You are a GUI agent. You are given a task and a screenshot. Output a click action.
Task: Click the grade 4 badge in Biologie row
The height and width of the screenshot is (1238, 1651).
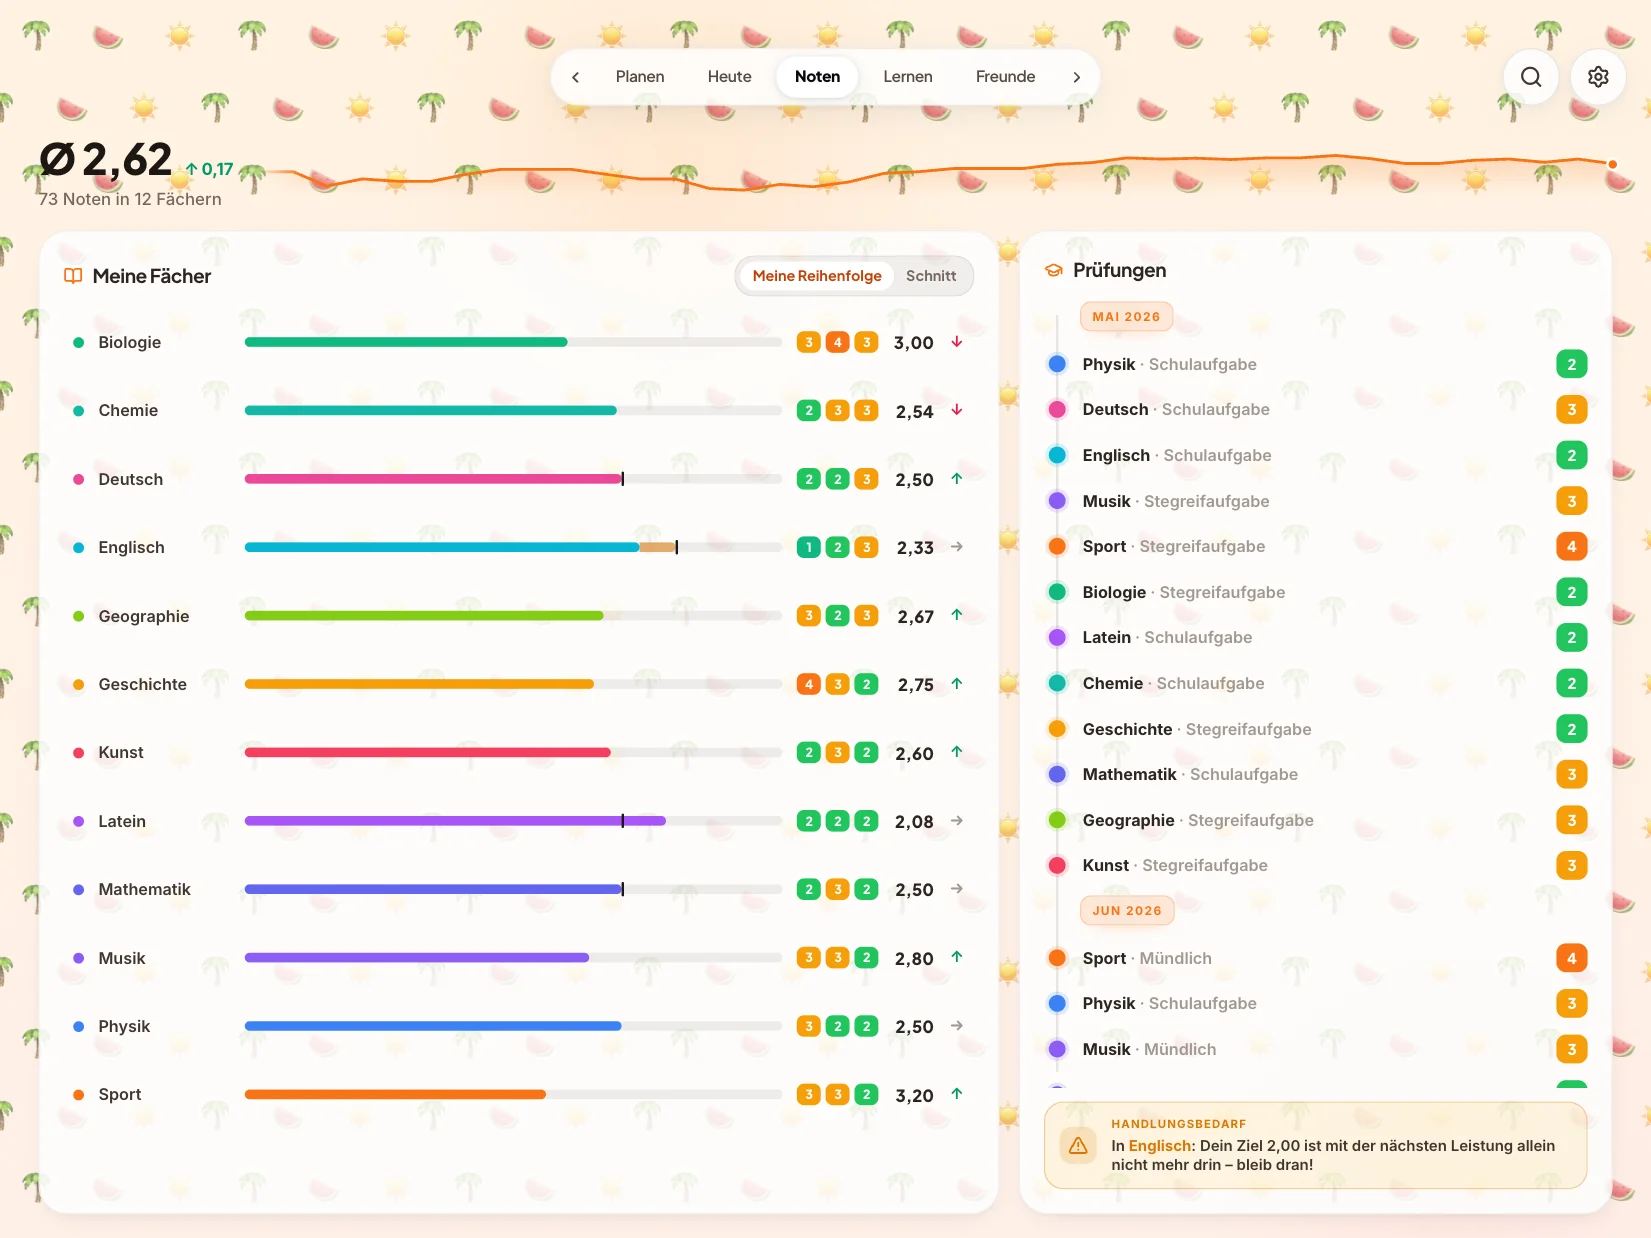tap(838, 342)
